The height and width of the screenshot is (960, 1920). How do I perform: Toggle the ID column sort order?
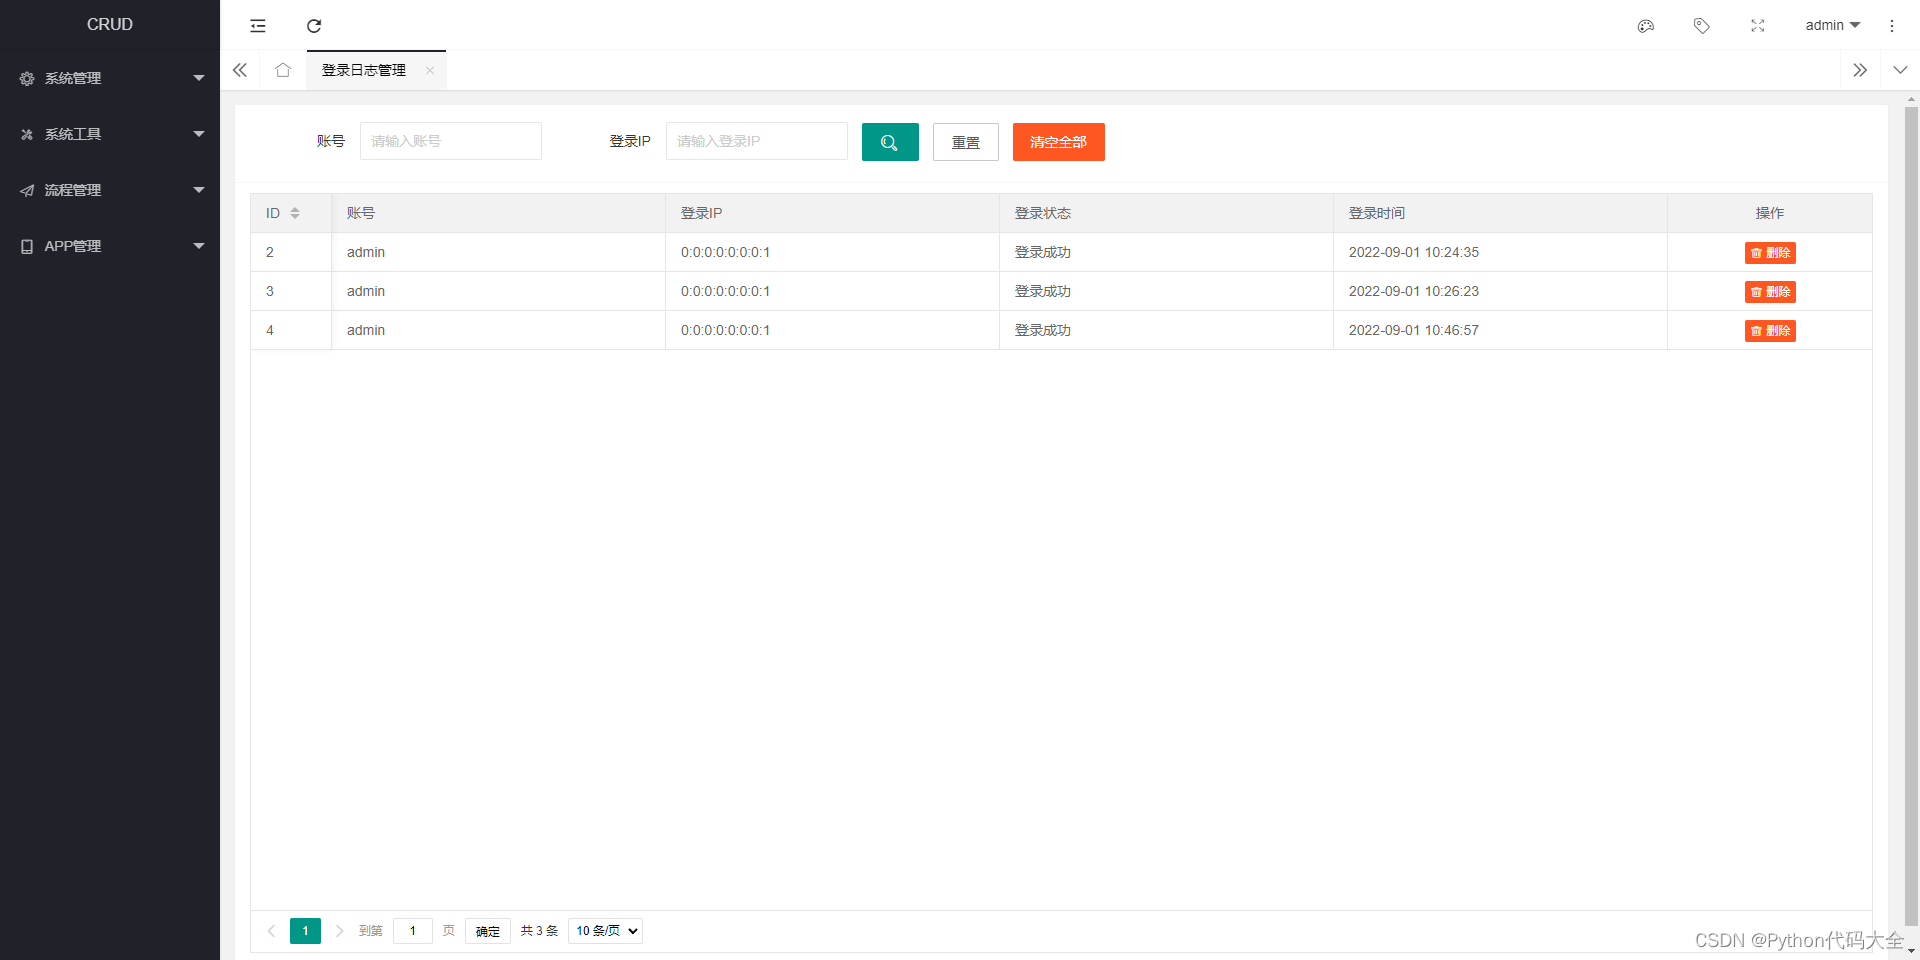pos(295,212)
